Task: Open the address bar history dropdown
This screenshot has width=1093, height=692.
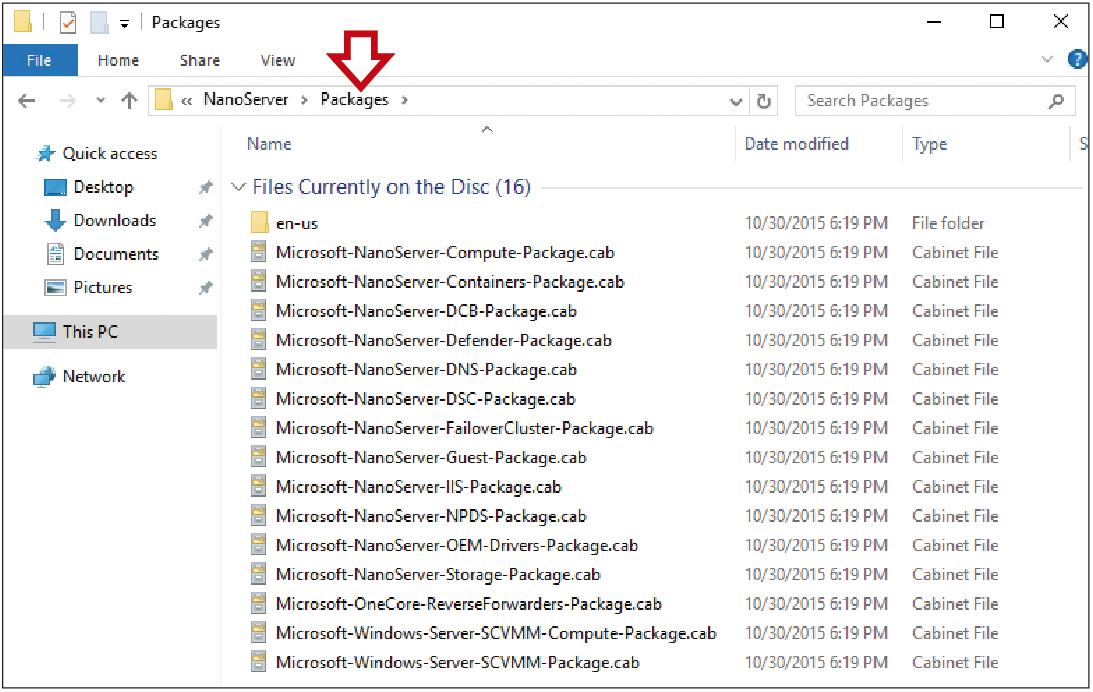Action: tap(735, 102)
